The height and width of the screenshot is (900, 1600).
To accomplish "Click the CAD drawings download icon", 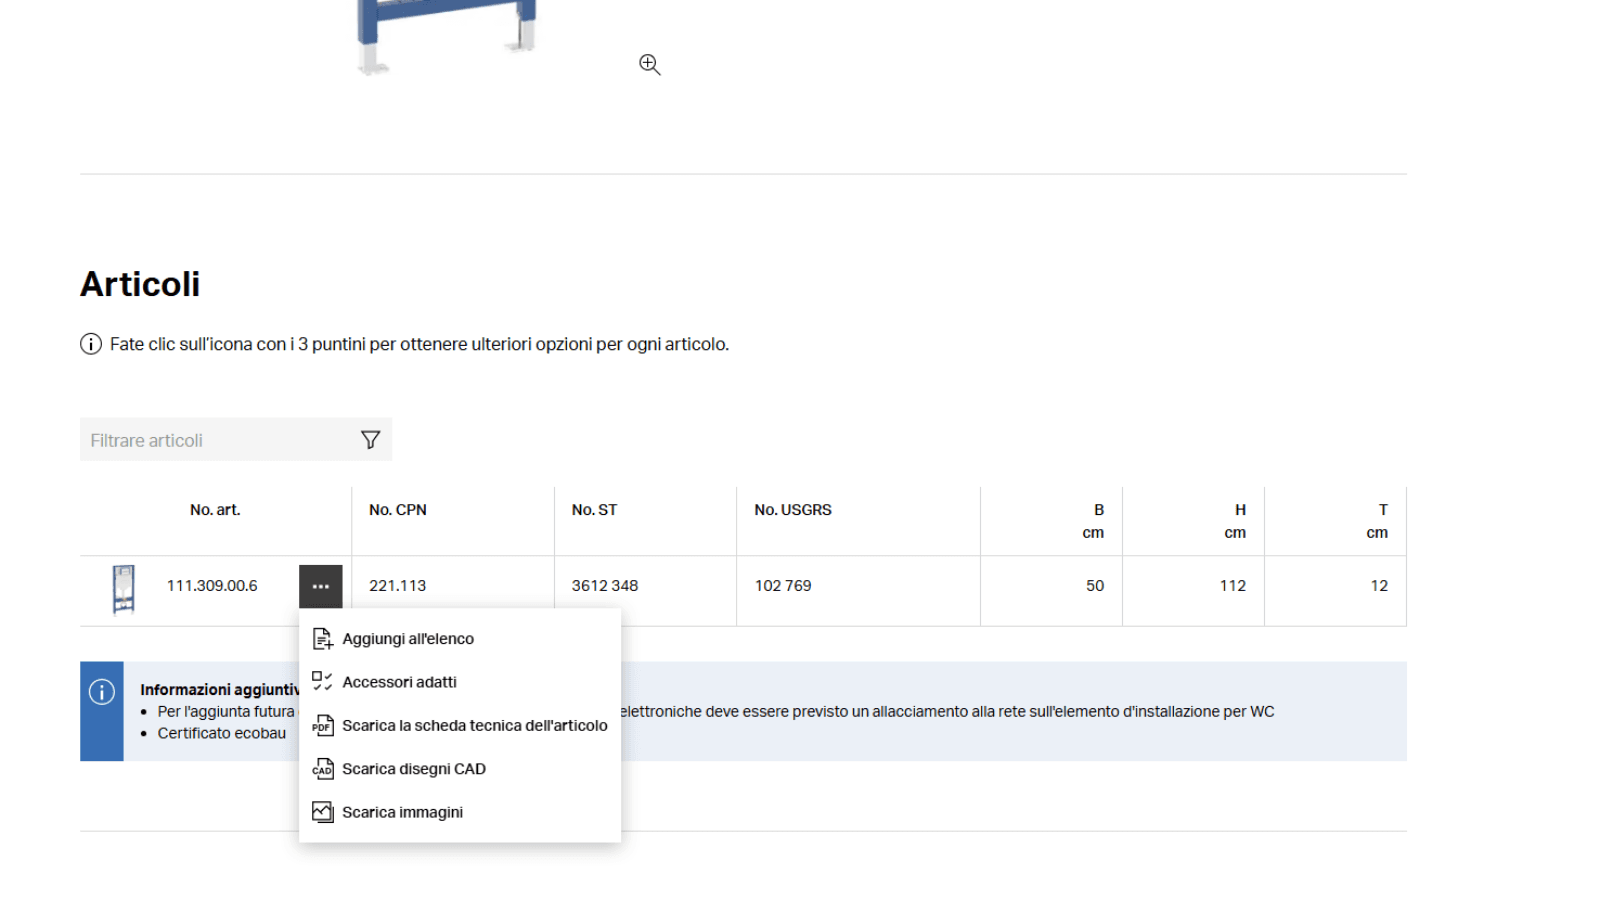I will pyautogui.click(x=322, y=768).
